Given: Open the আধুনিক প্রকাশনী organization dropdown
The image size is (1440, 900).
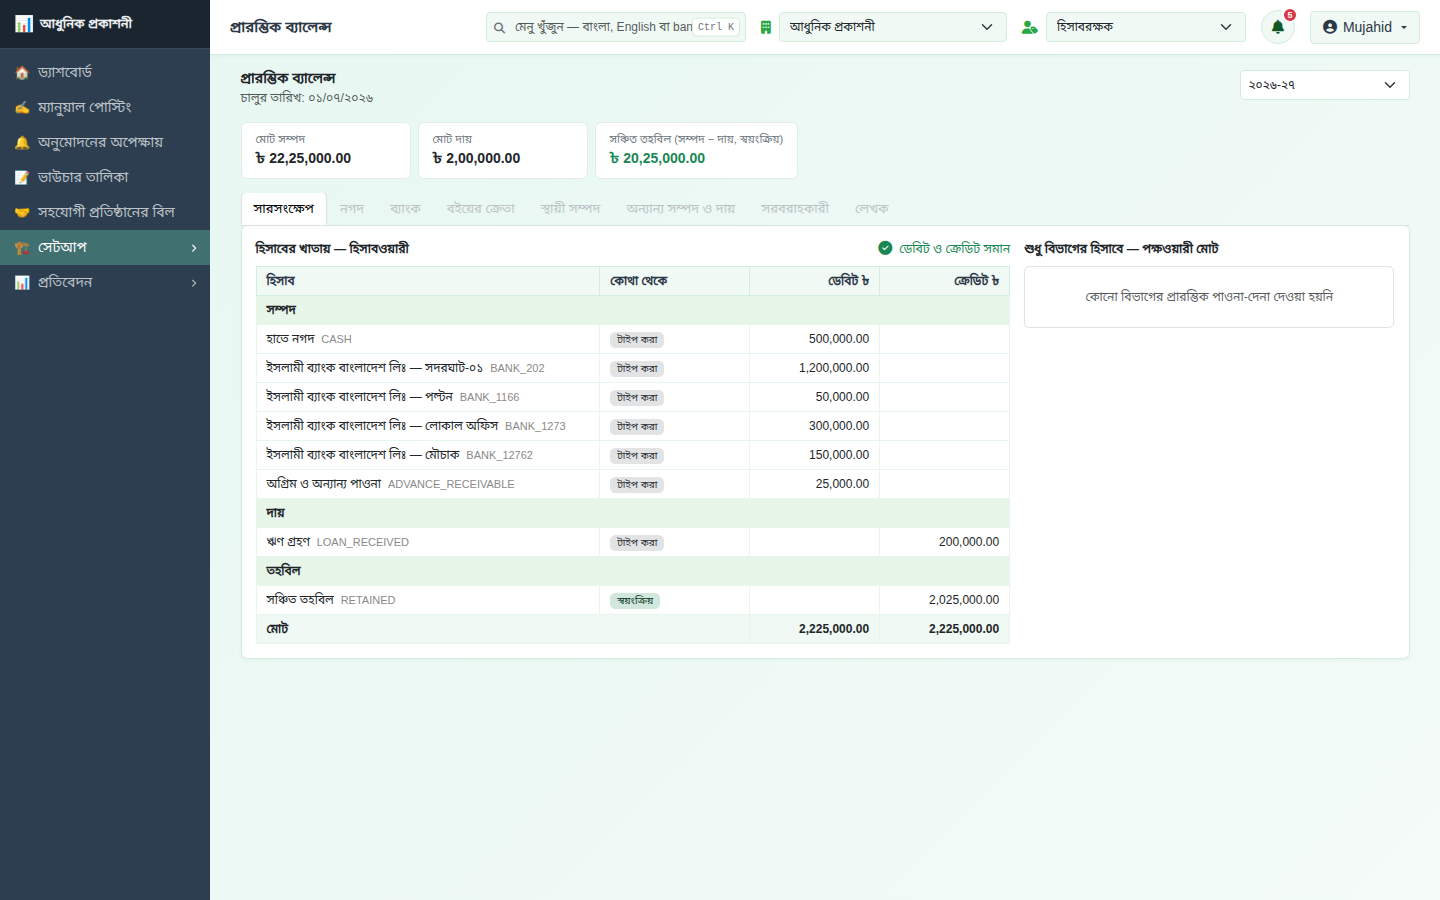Looking at the screenshot, I should 892,27.
